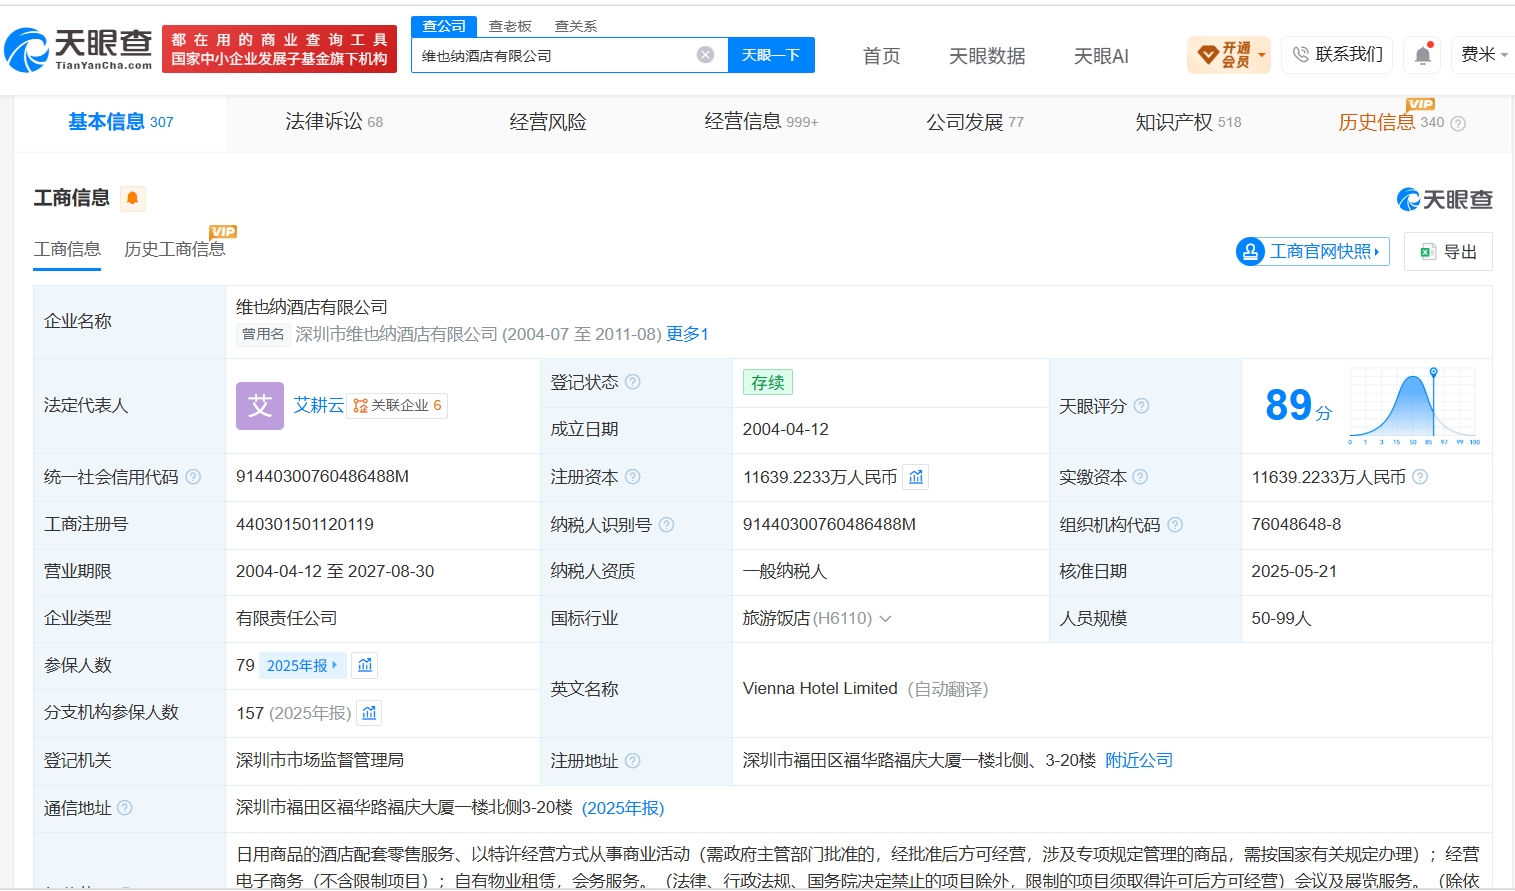Click help icon next to 通信地址
This screenshot has width=1515, height=891.
point(124,808)
